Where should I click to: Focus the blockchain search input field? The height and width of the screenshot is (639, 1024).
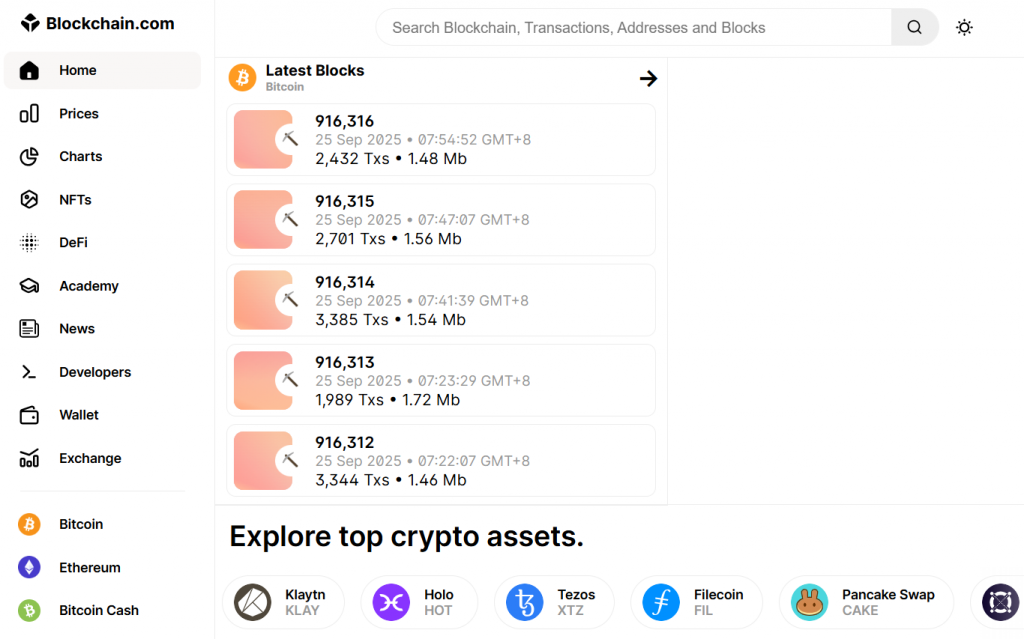click(633, 27)
